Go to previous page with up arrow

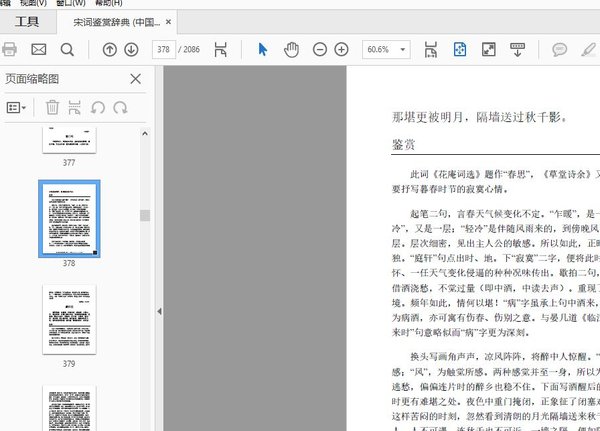110,49
